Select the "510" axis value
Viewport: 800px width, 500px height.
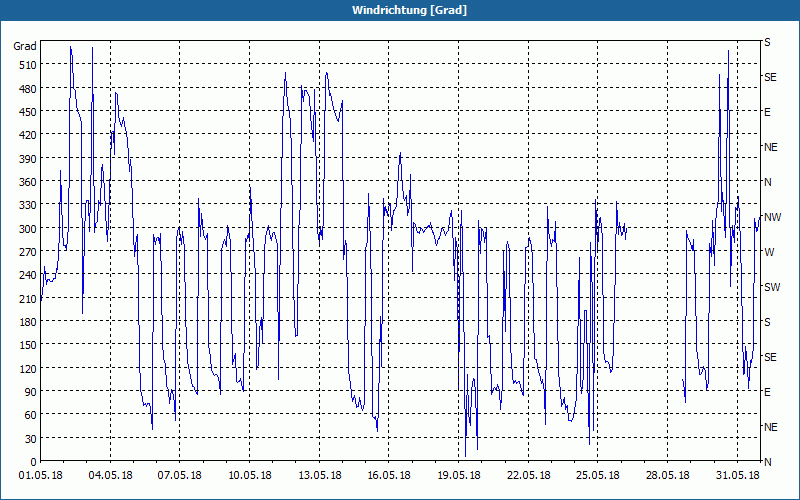pyautogui.click(x=28, y=65)
